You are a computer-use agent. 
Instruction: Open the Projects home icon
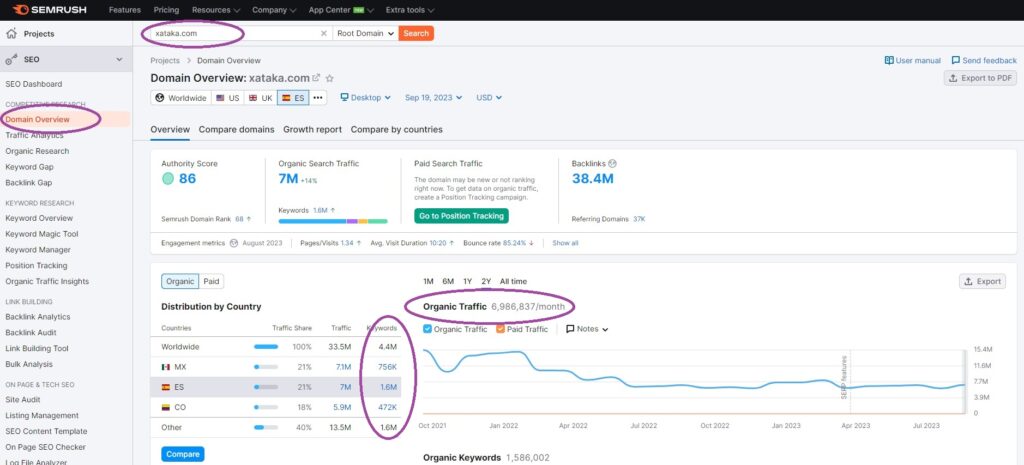[x=11, y=34]
